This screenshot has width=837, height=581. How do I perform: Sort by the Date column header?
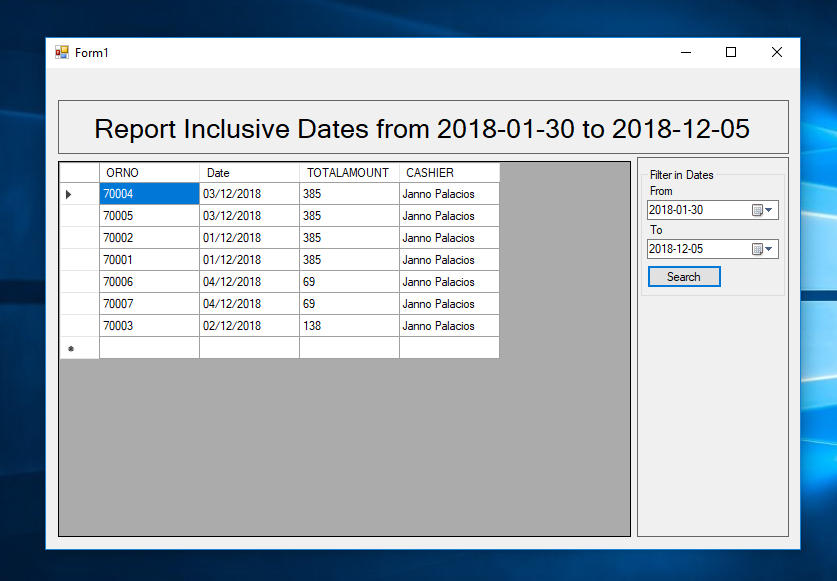[249, 173]
